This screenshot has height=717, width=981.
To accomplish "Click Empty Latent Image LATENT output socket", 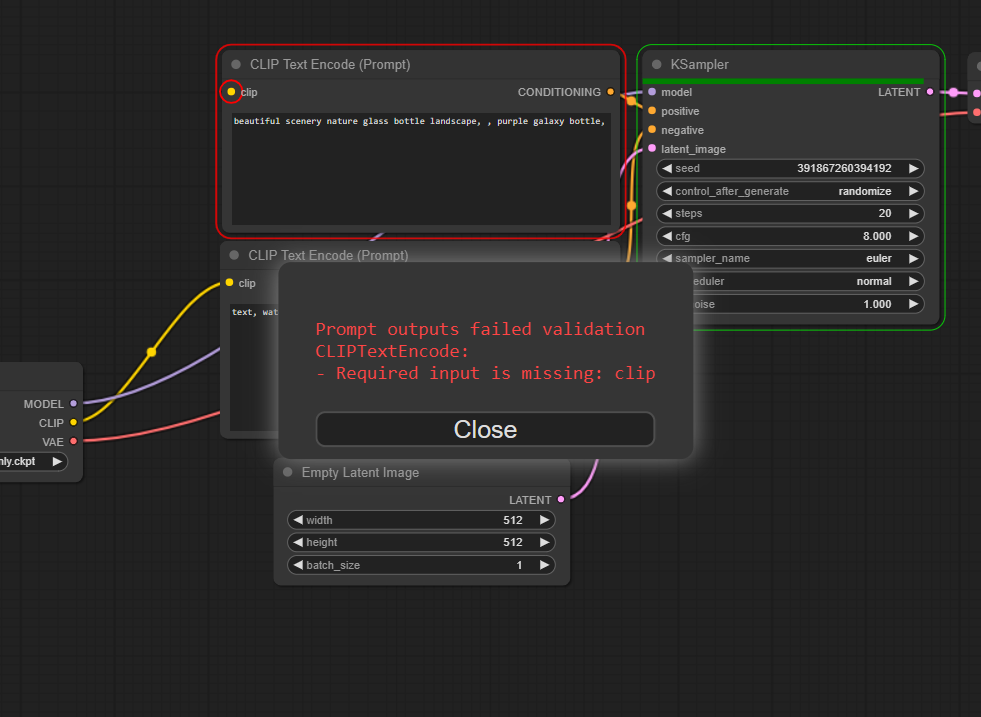I will pyautogui.click(x=560, y=499).
